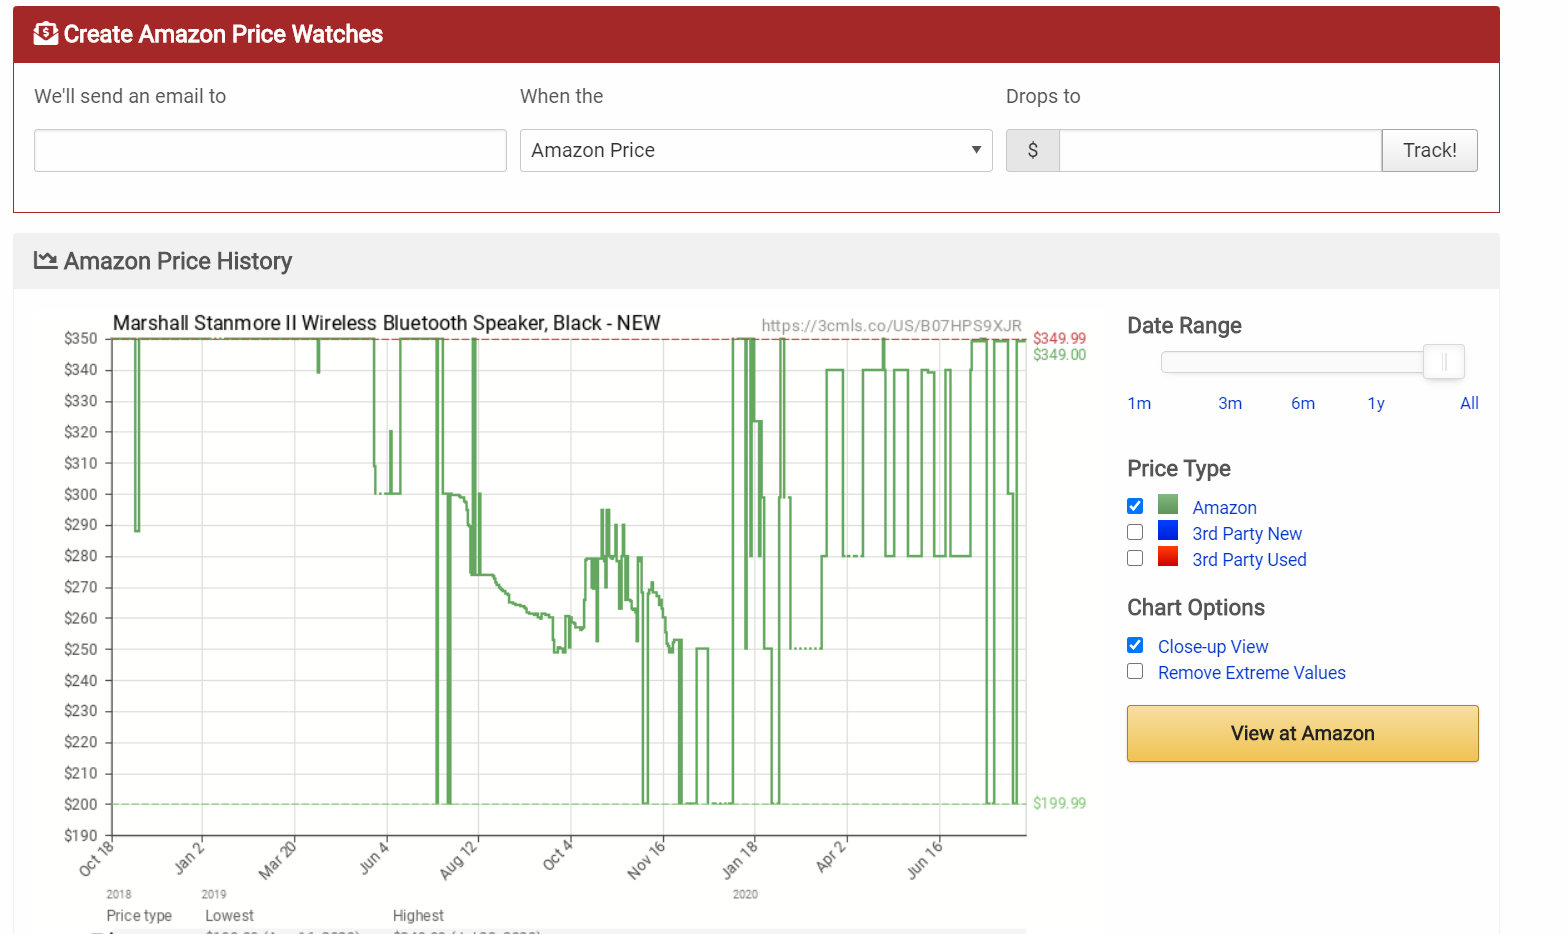
Task: Click the blue 3rd Party New swatch
Action: 1168,530
